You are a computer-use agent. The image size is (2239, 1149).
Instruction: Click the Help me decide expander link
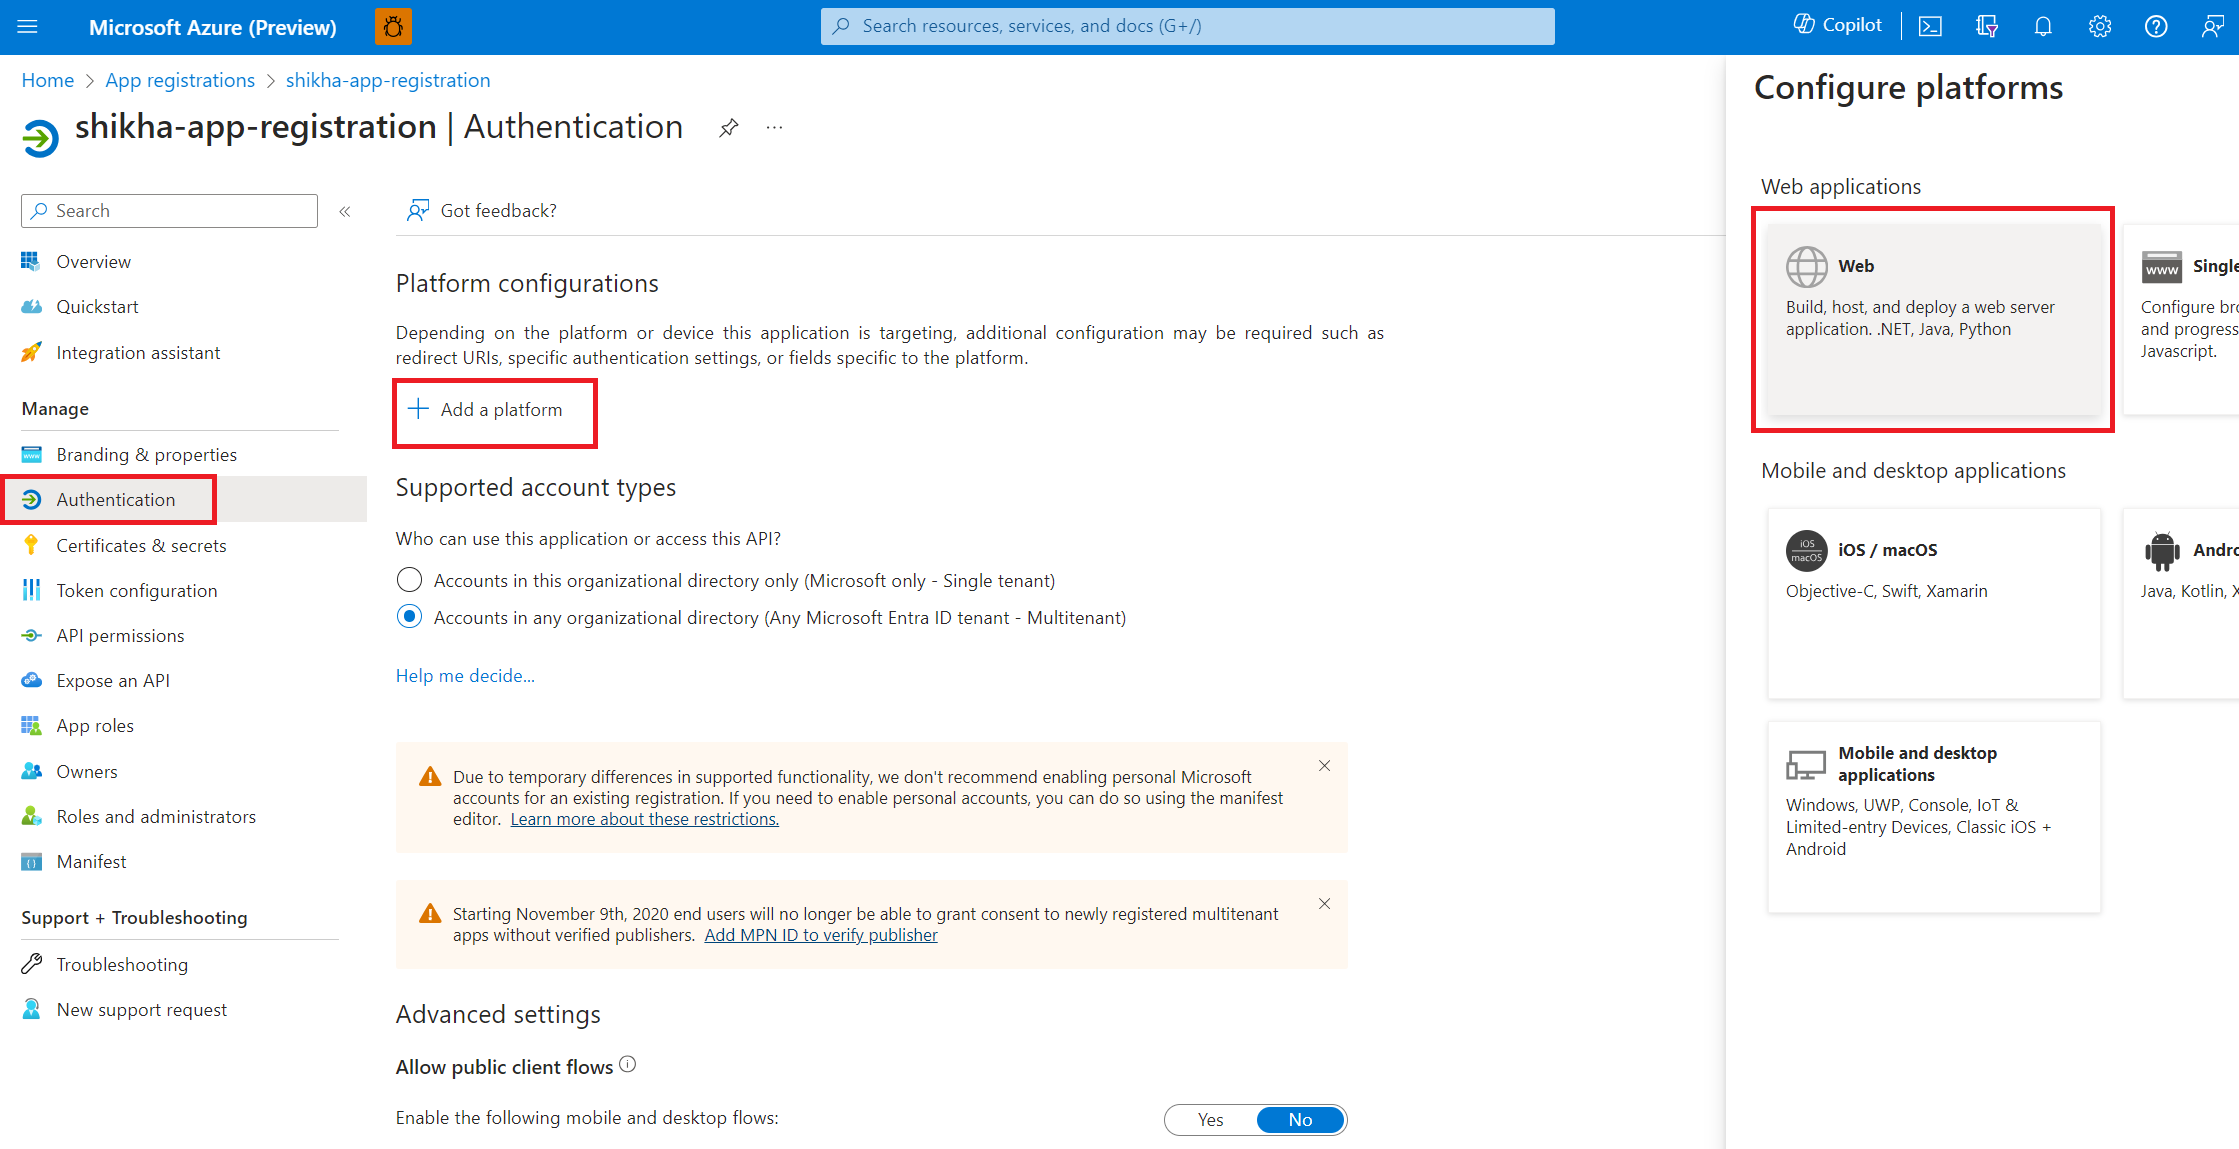pyautogui.click(x=465, y=674)
